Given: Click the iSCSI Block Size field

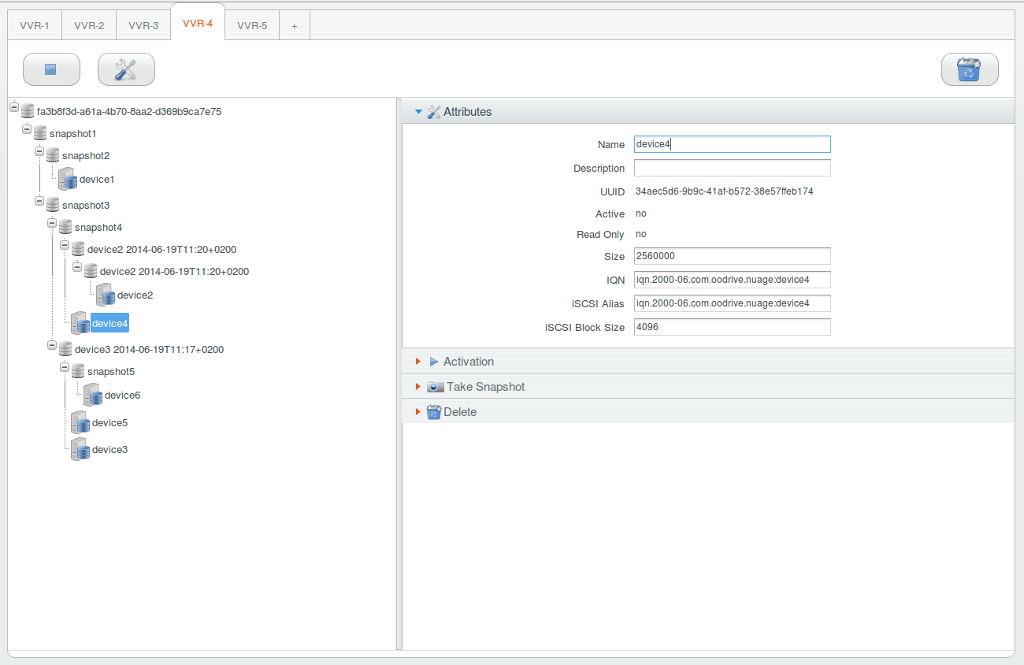Looking at the screenshot, I should (x=731, y=326).
